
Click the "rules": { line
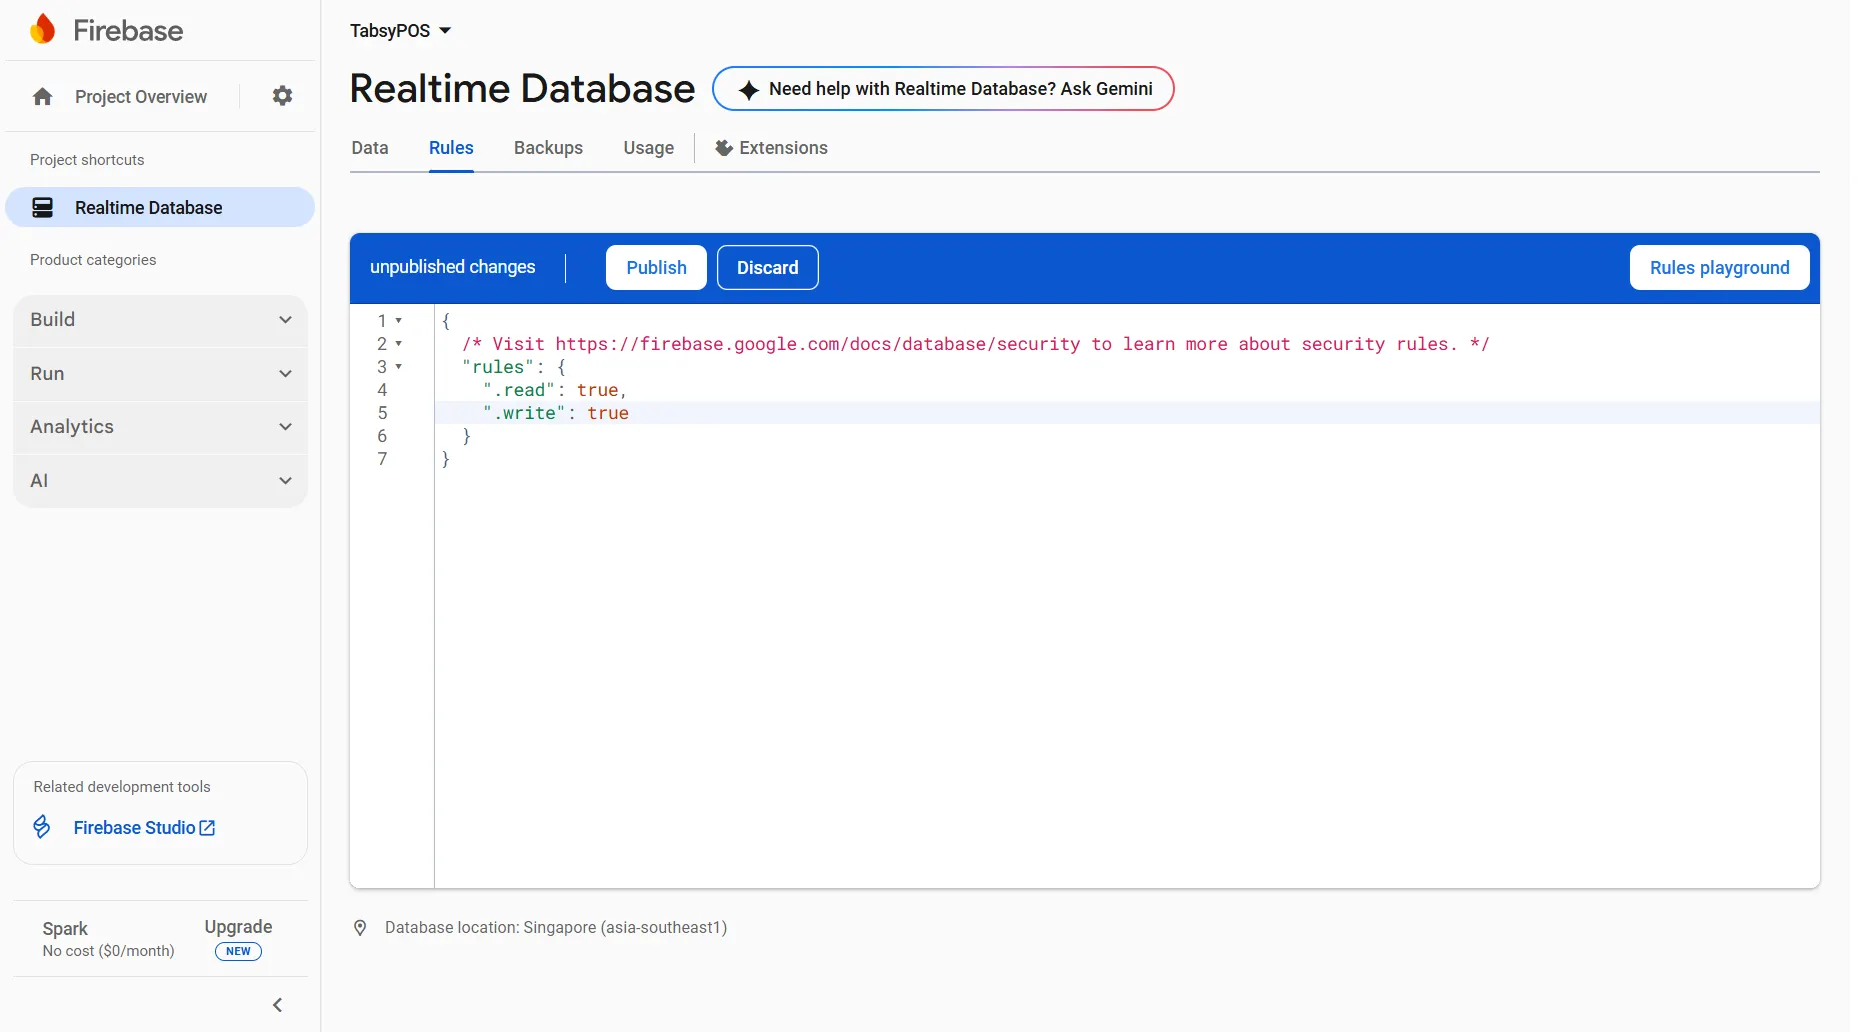(514, 367)
